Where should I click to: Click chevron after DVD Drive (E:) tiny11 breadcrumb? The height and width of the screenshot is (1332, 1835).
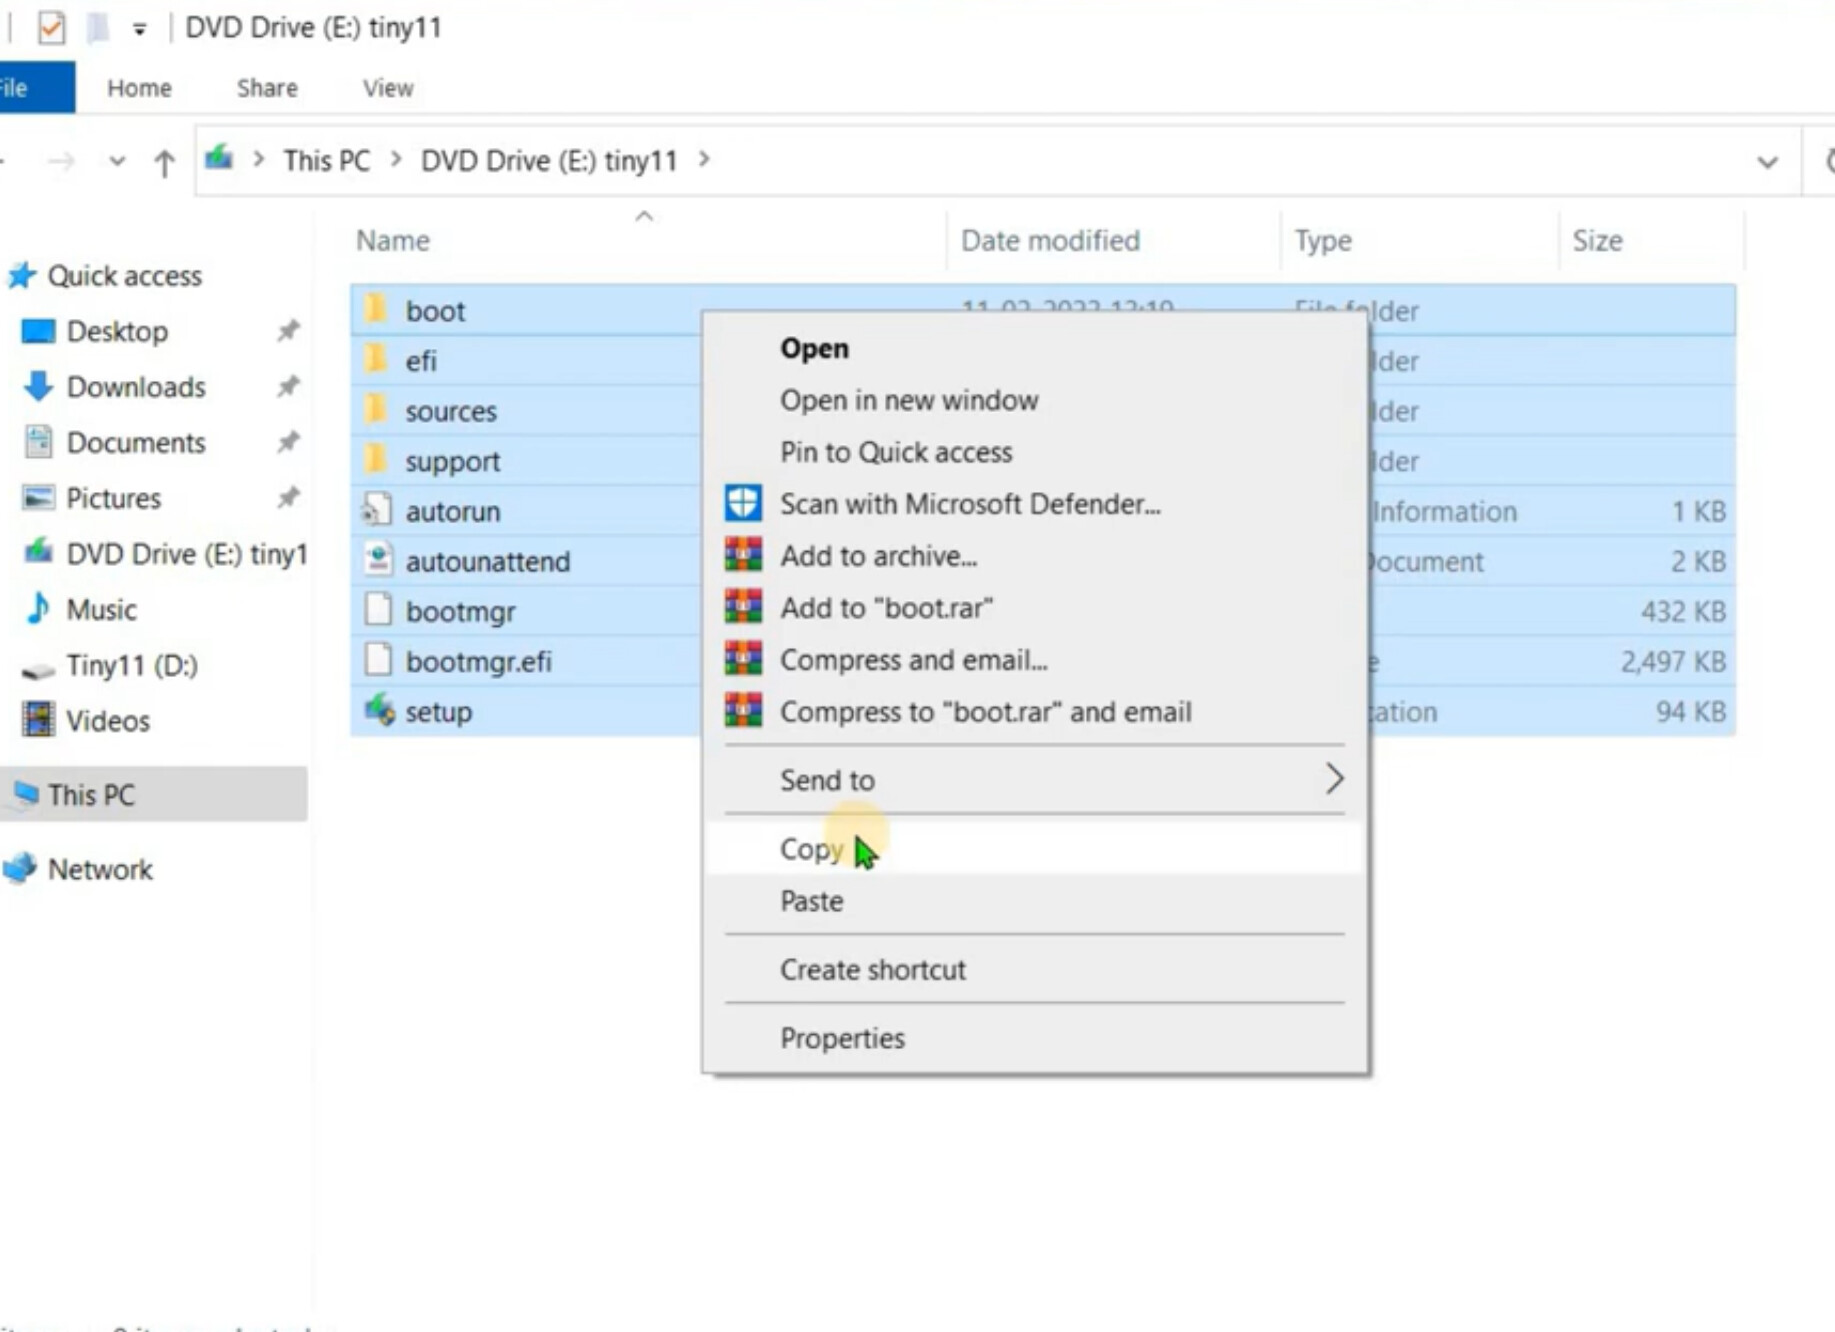click(x=704, y=160)
